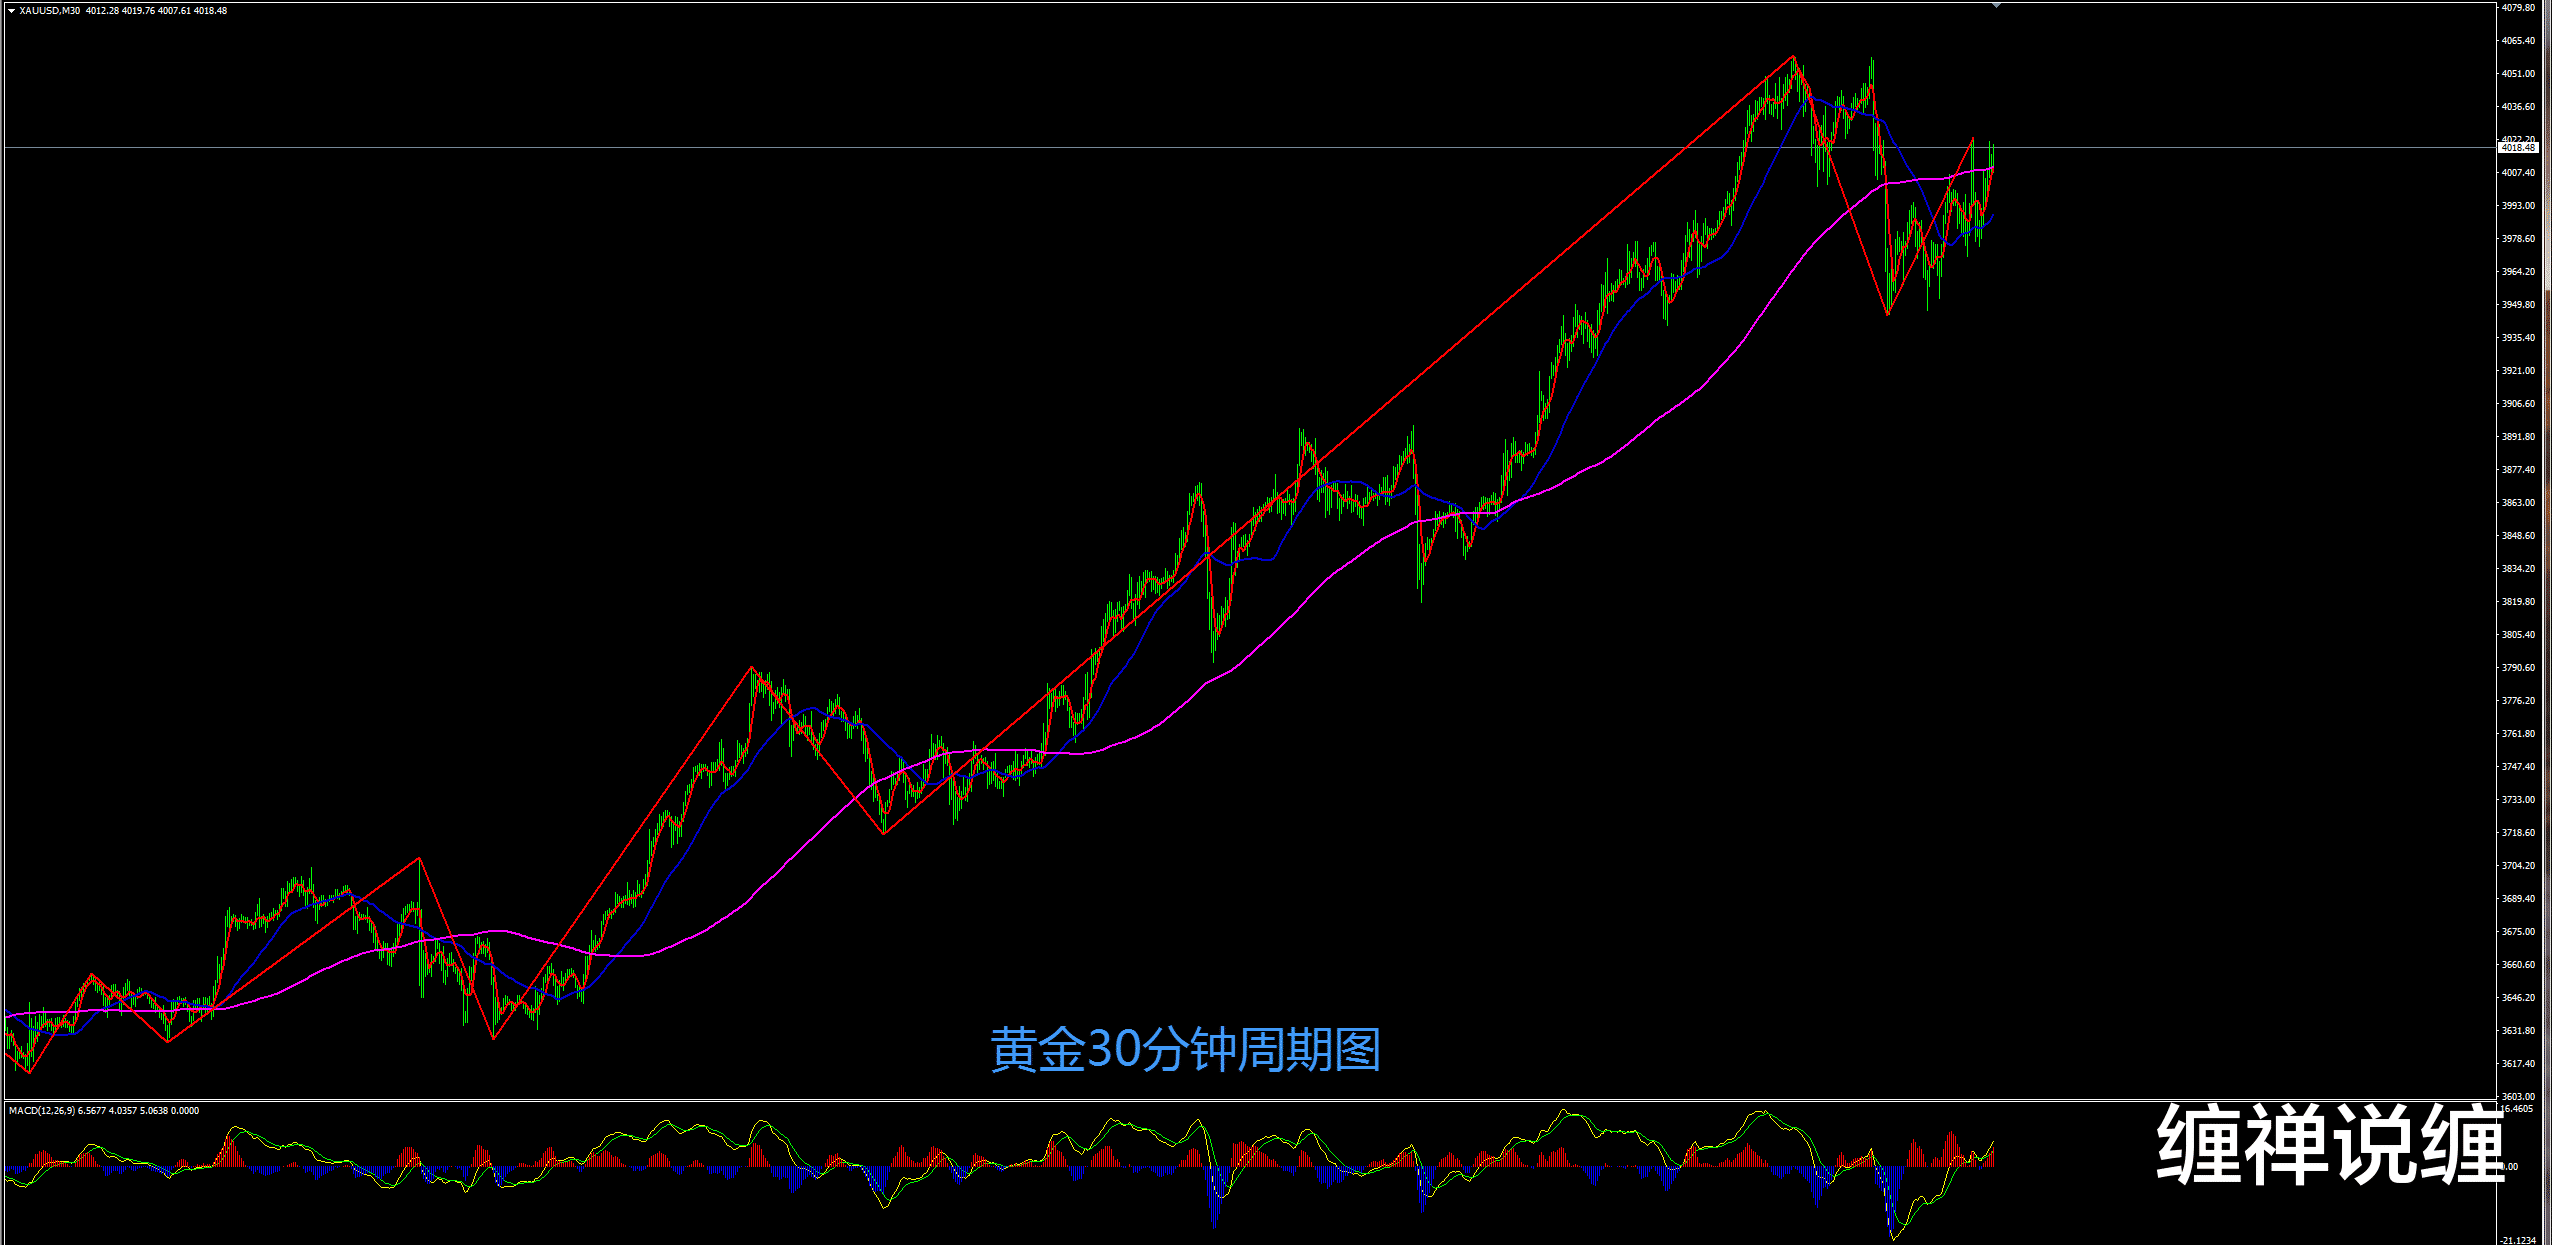Click the 4051.00 price scale label
This screenshot has width=2552, height=1245.
2518,74
